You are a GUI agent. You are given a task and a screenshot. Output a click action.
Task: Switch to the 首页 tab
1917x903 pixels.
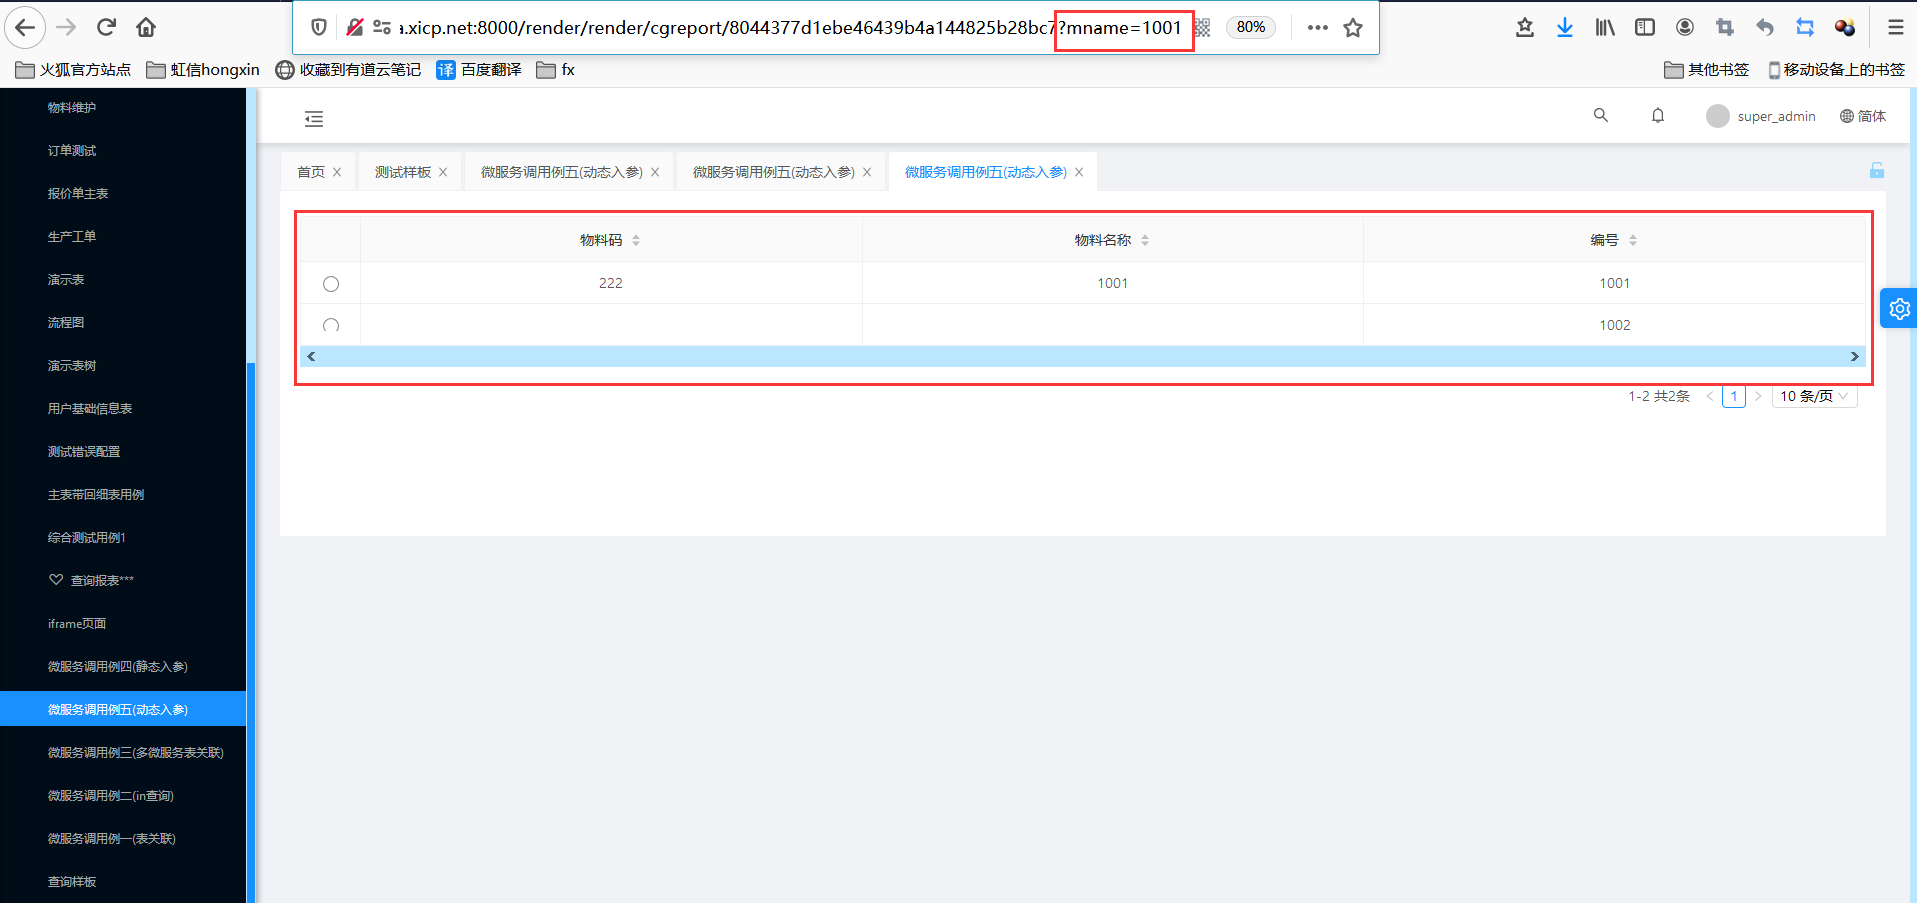[310, 171]
